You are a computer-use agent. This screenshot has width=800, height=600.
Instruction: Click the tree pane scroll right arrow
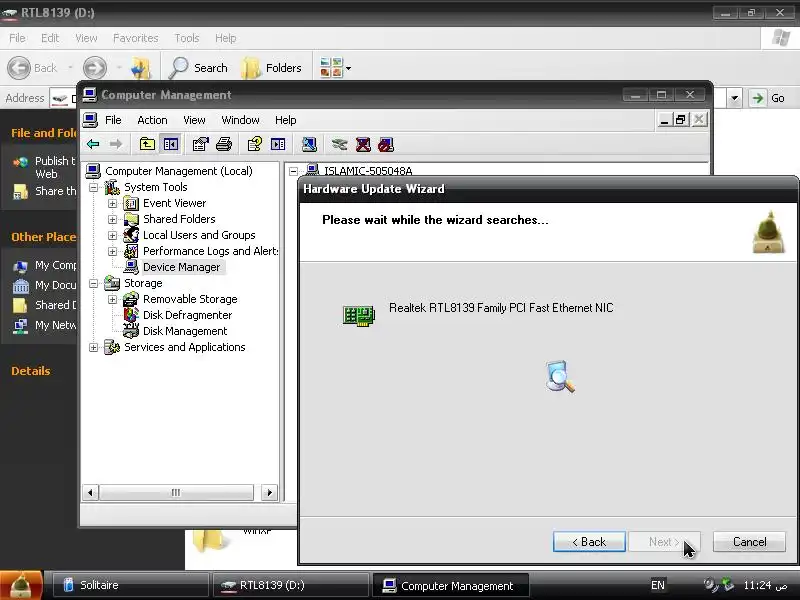(x=269, y=493)
